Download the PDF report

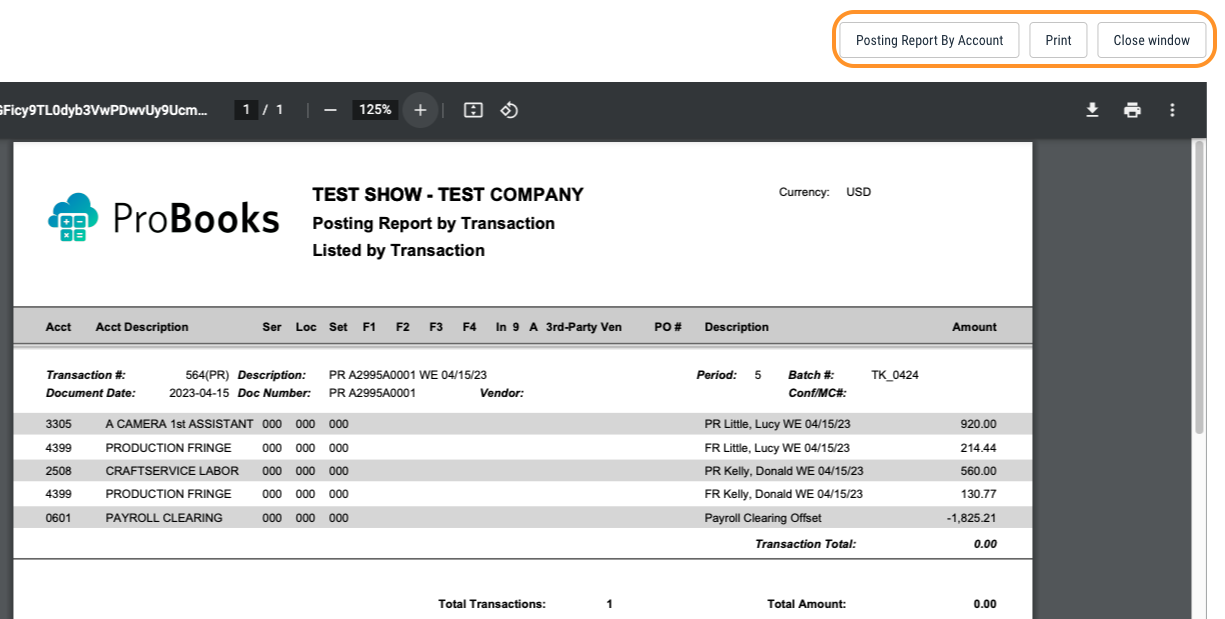tap(1092, 110)
